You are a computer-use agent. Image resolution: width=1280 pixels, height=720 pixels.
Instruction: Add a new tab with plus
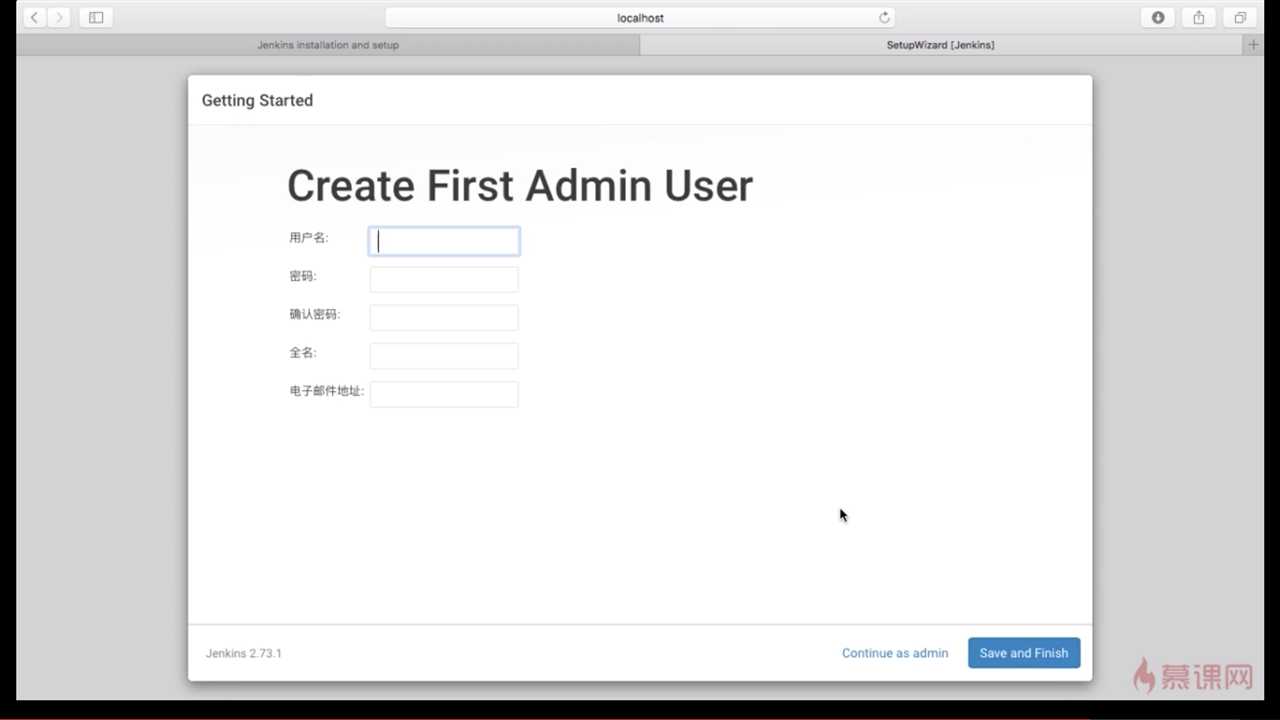tap(1253, 45)
